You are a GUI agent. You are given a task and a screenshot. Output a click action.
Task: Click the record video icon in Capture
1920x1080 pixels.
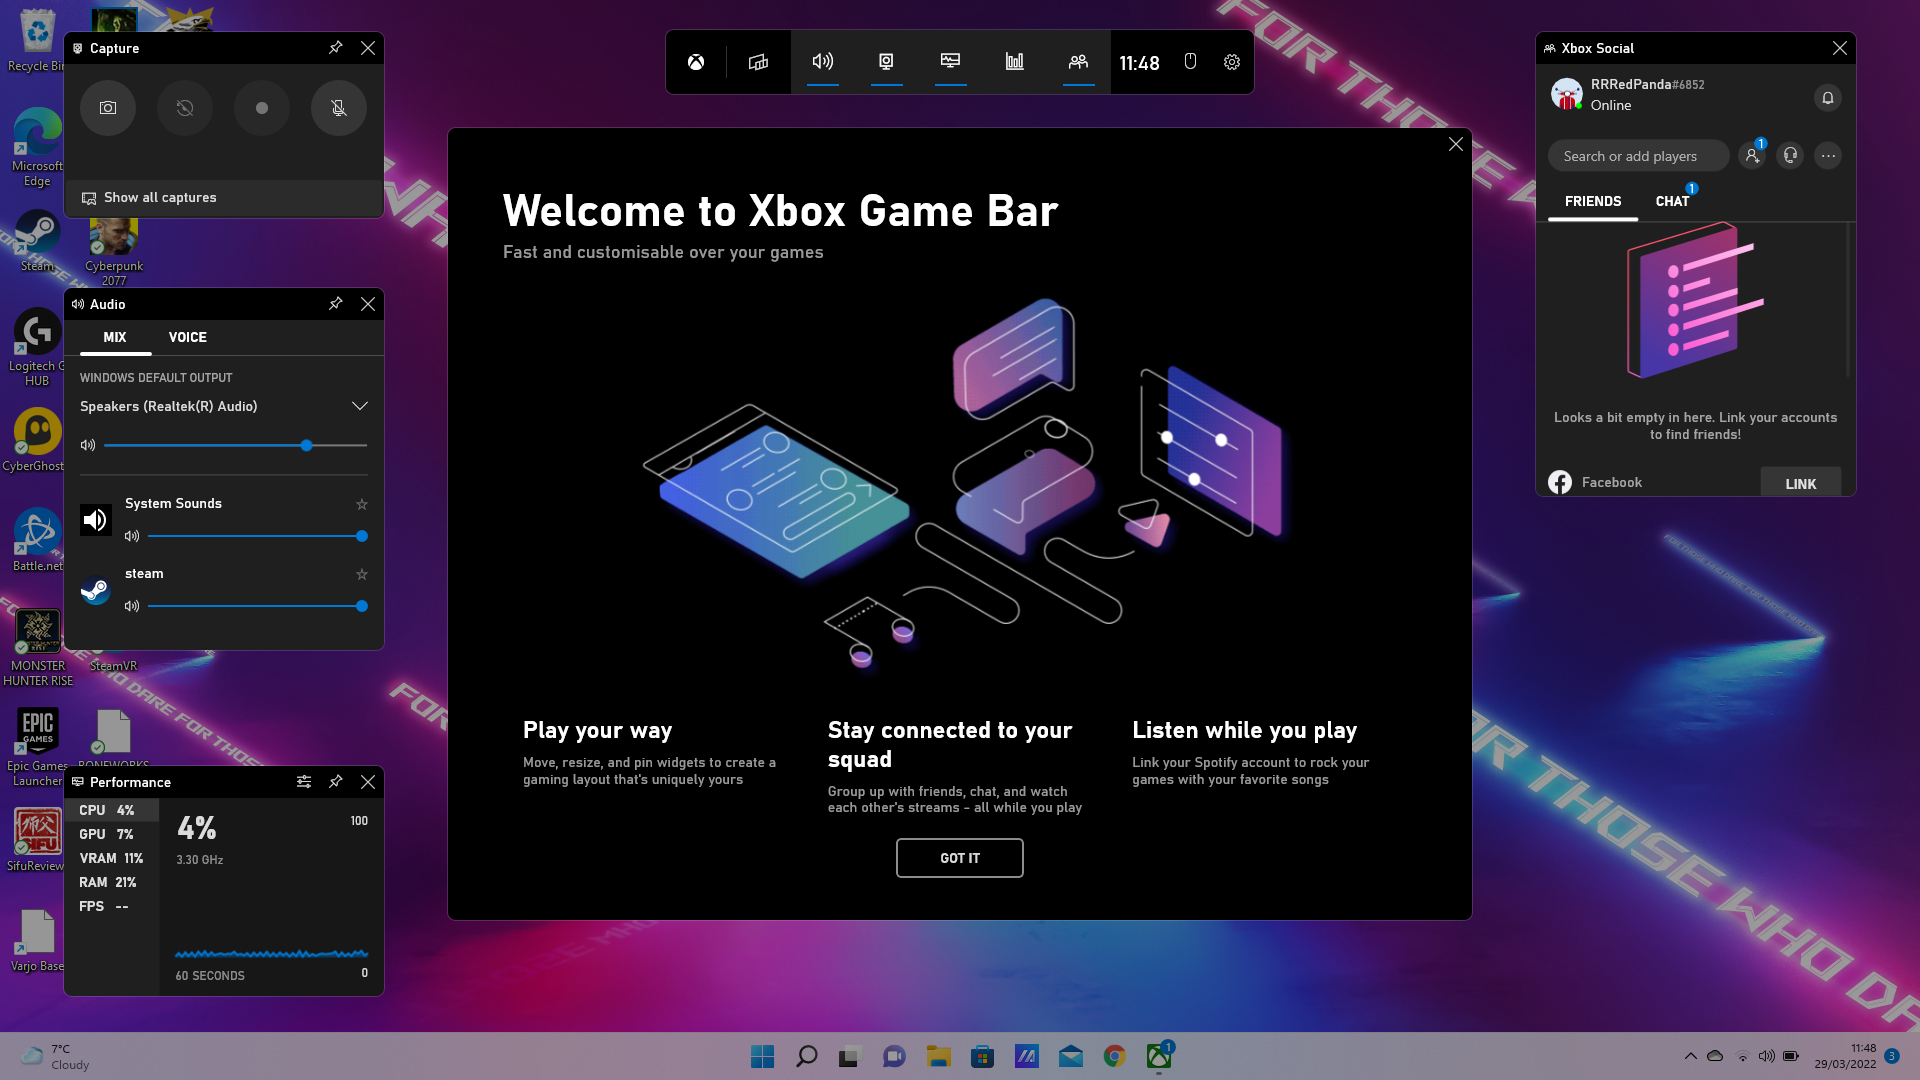261,108
